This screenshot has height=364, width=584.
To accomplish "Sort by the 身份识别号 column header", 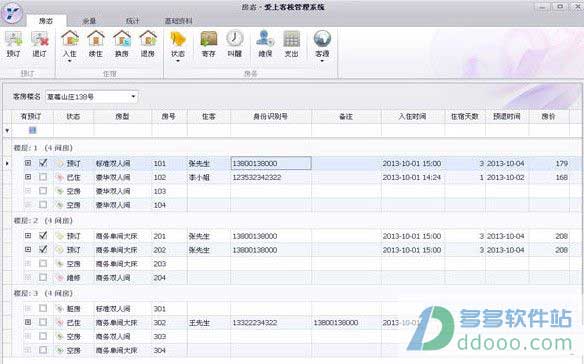I will click(x=271, y=117).
